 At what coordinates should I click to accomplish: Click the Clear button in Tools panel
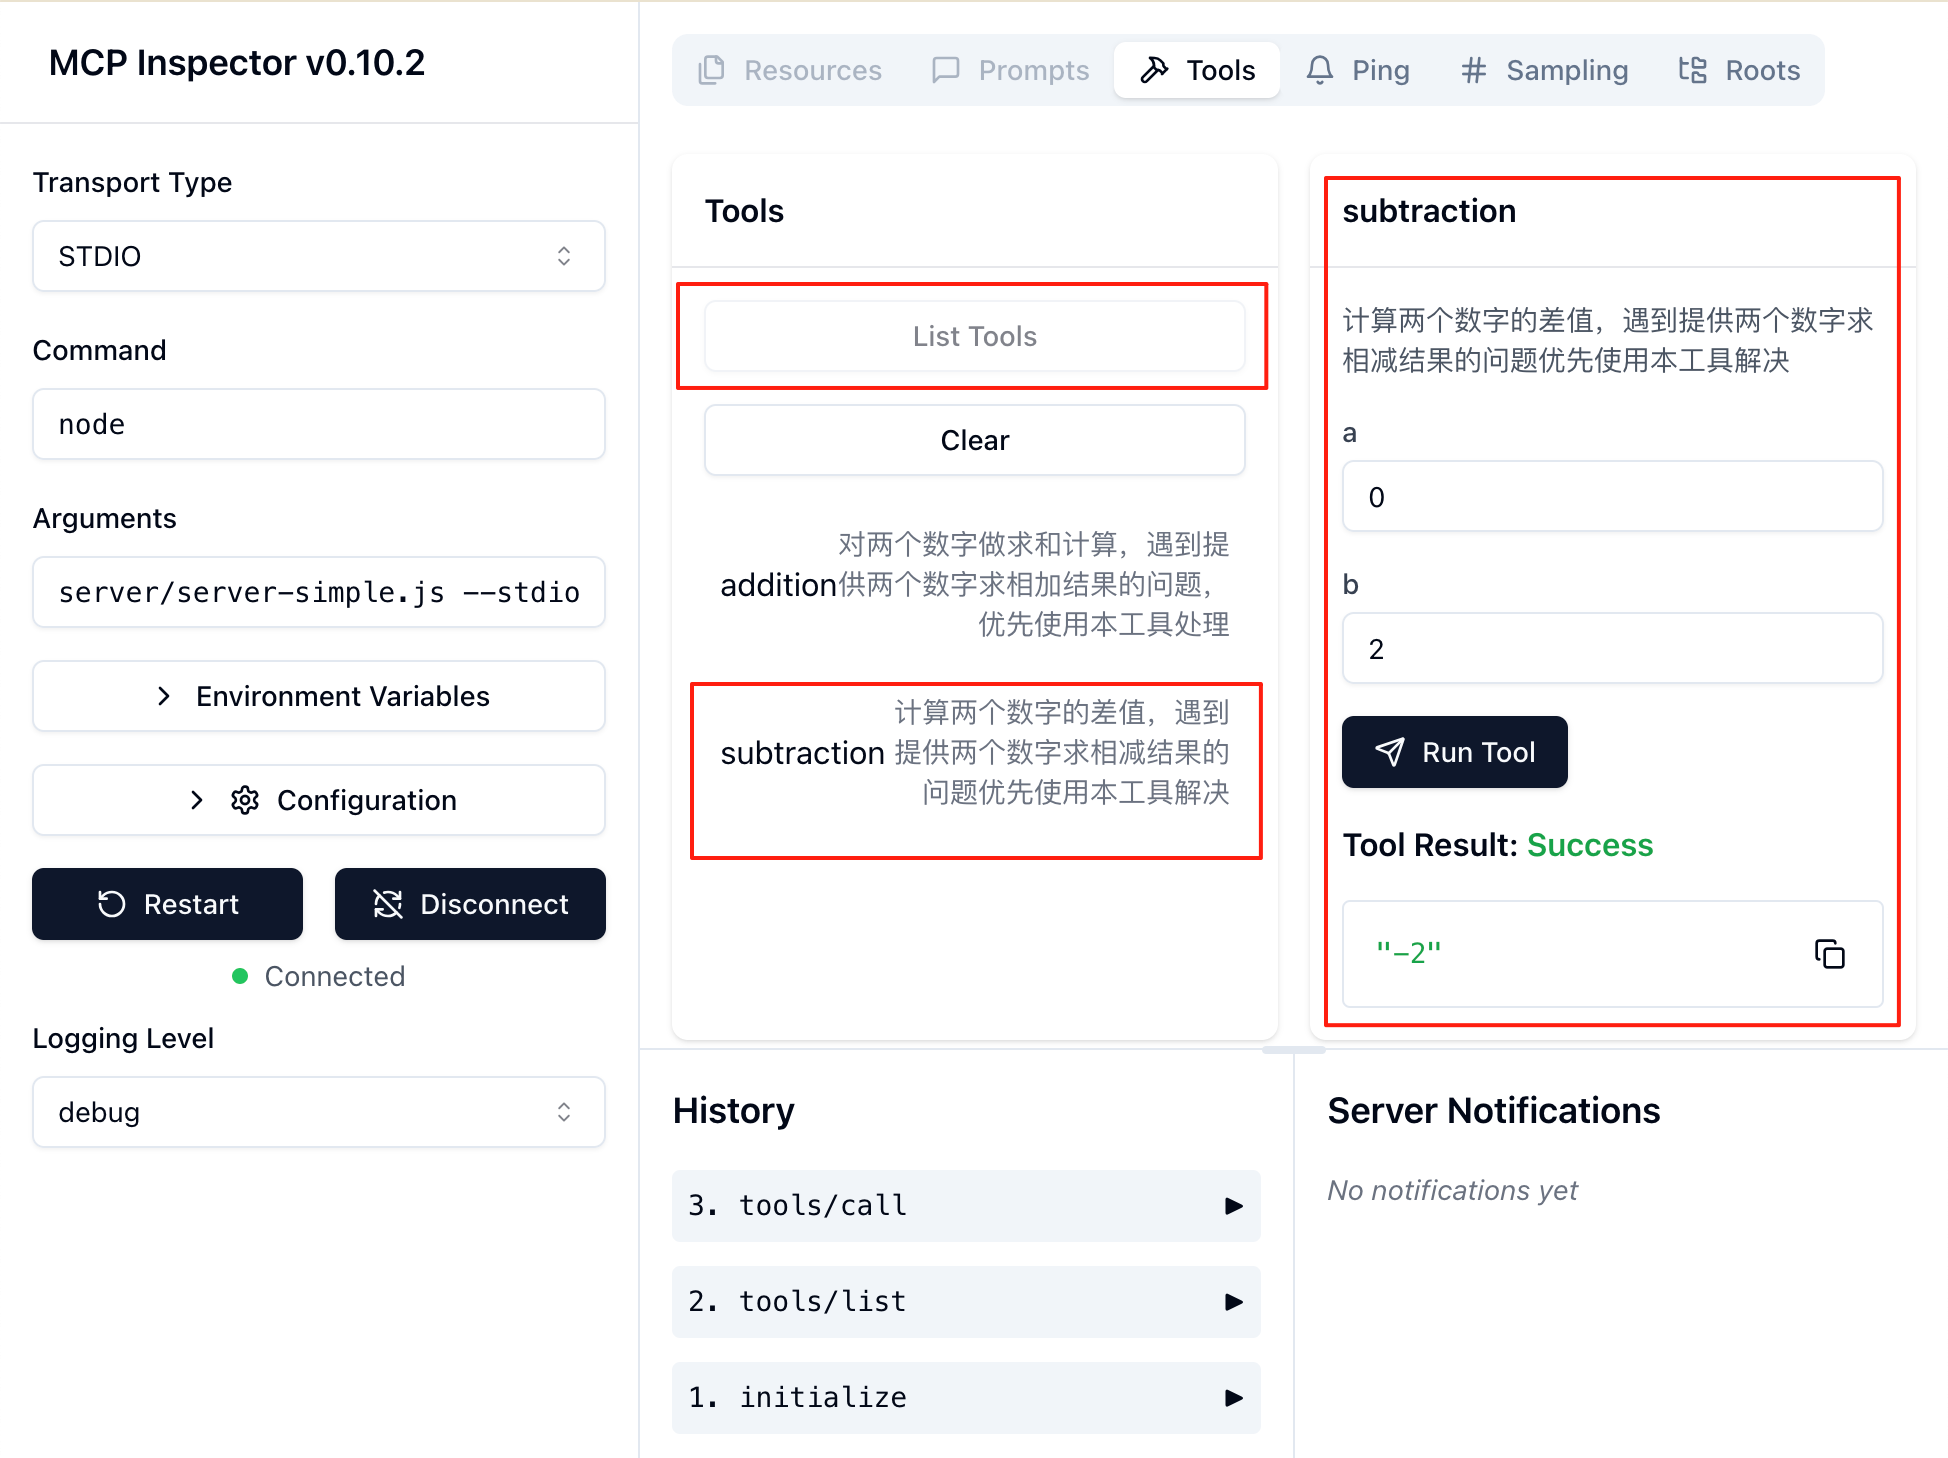click(x=974, y=440)
